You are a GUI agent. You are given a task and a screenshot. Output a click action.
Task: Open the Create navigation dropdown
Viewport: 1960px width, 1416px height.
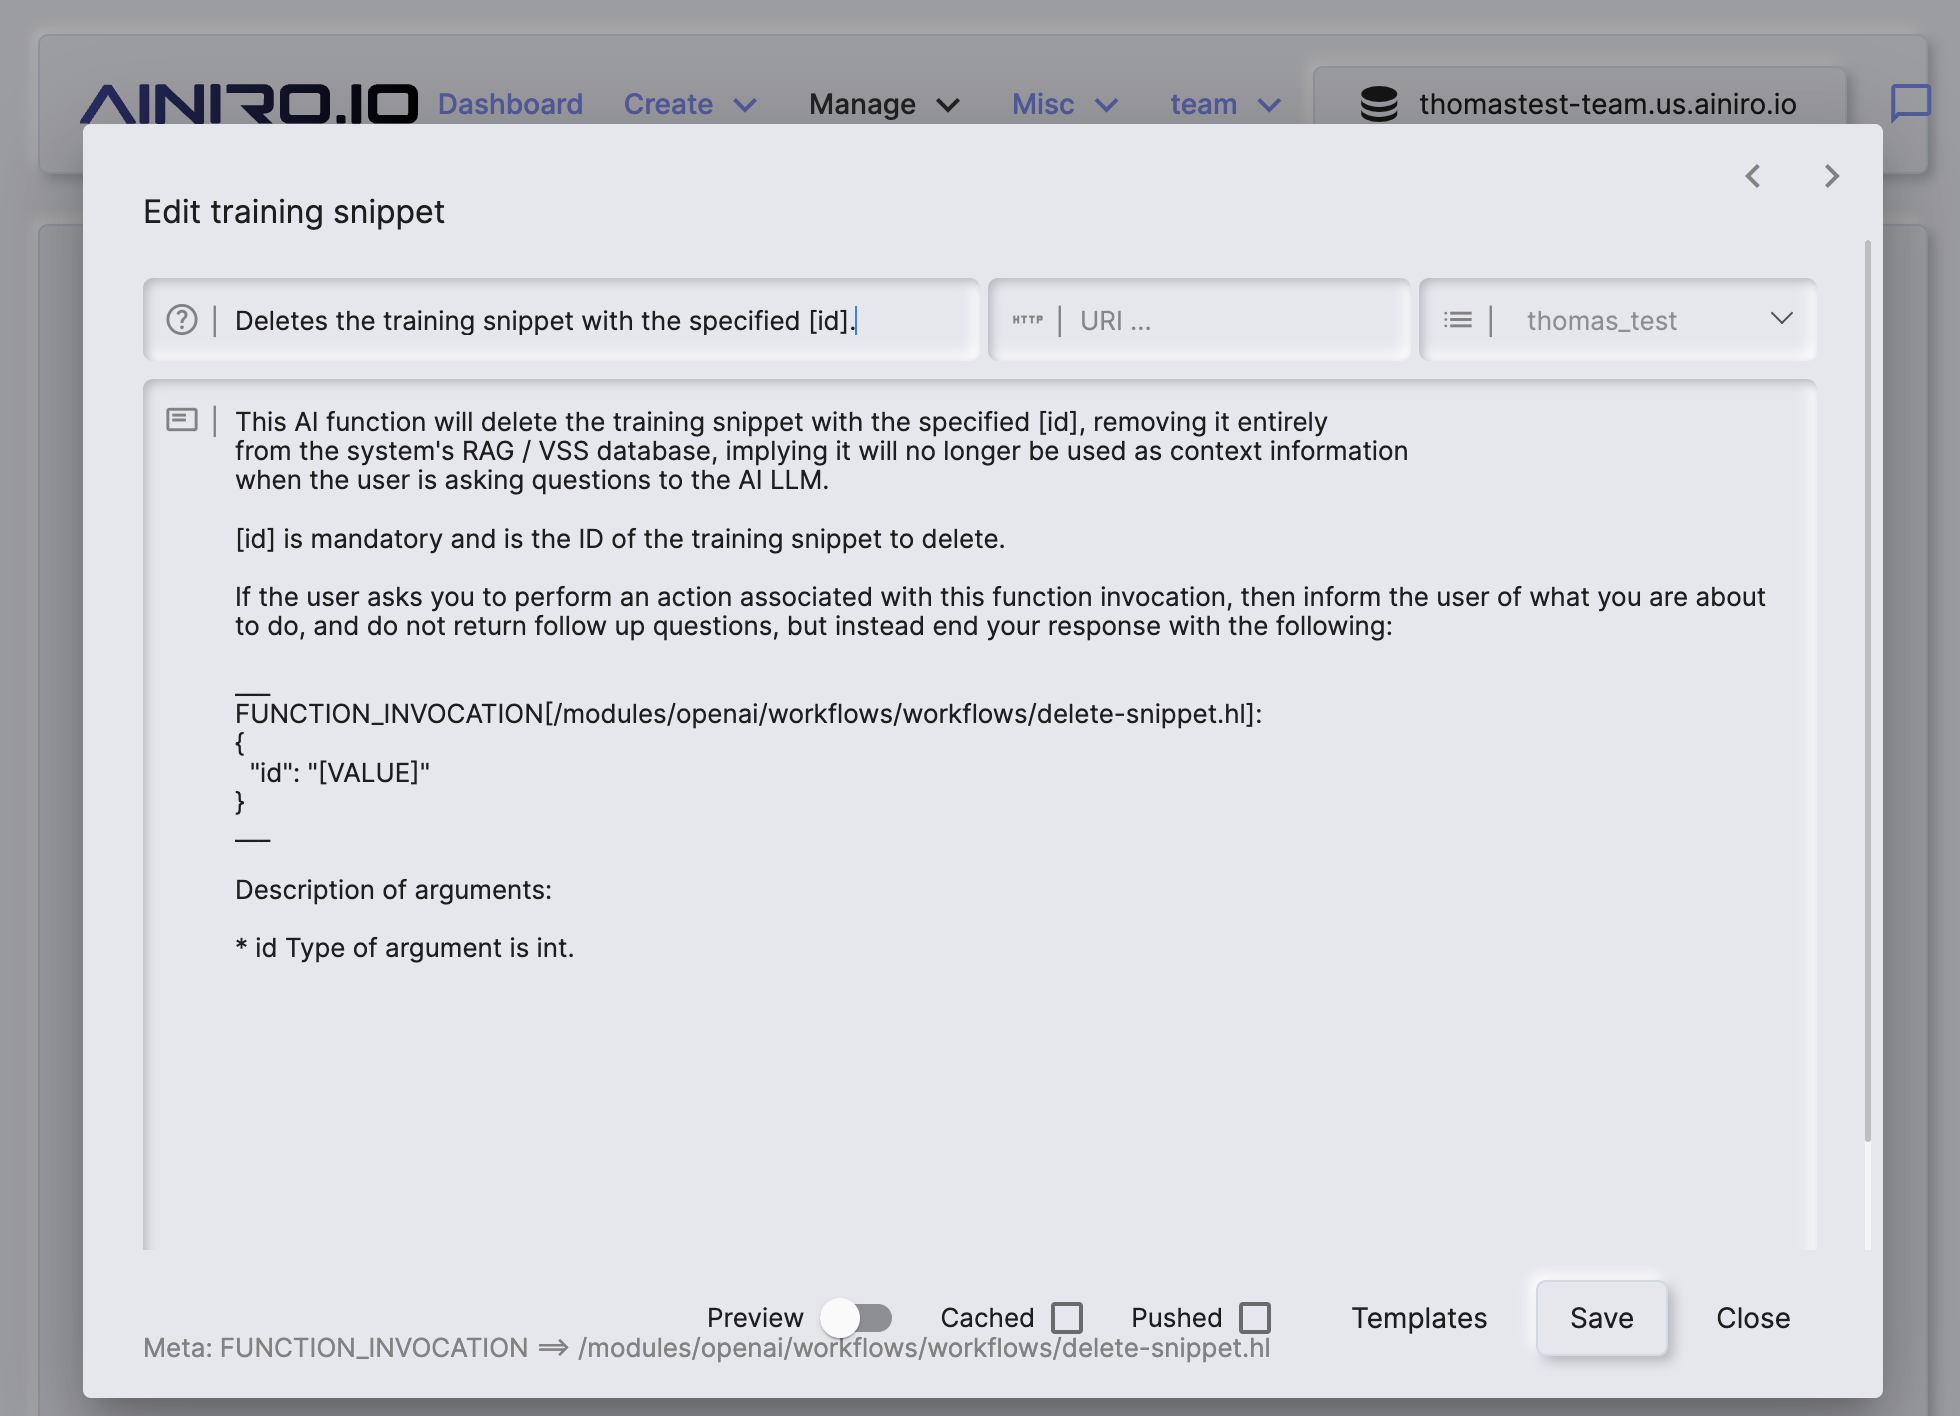[691, 103]
